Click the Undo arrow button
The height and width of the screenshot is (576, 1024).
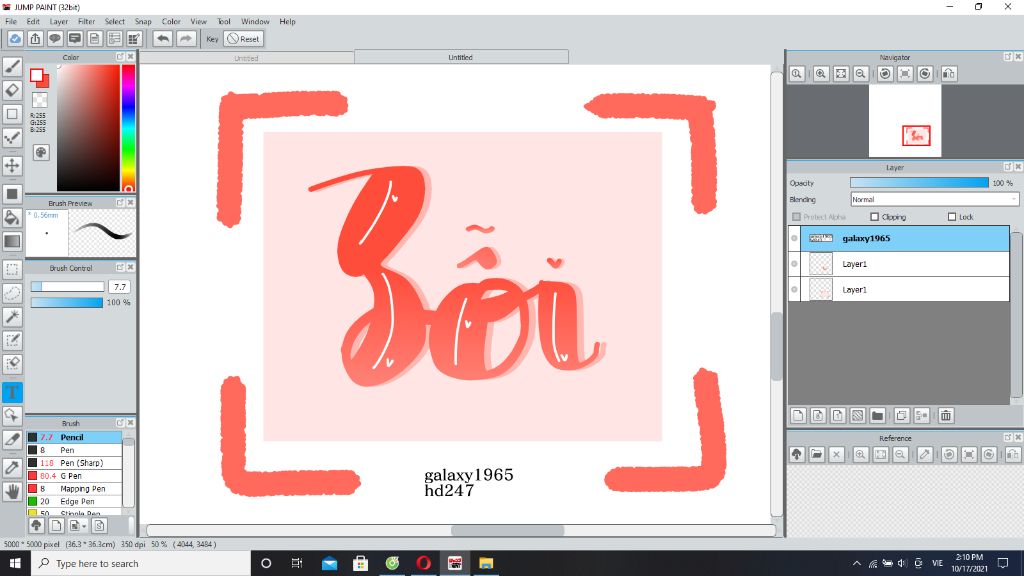163,39
